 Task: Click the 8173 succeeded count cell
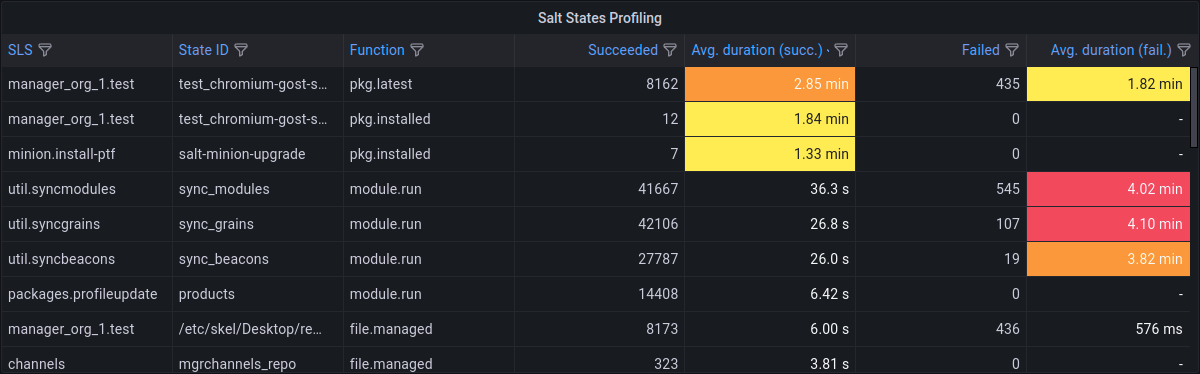(x=599, y=329)
